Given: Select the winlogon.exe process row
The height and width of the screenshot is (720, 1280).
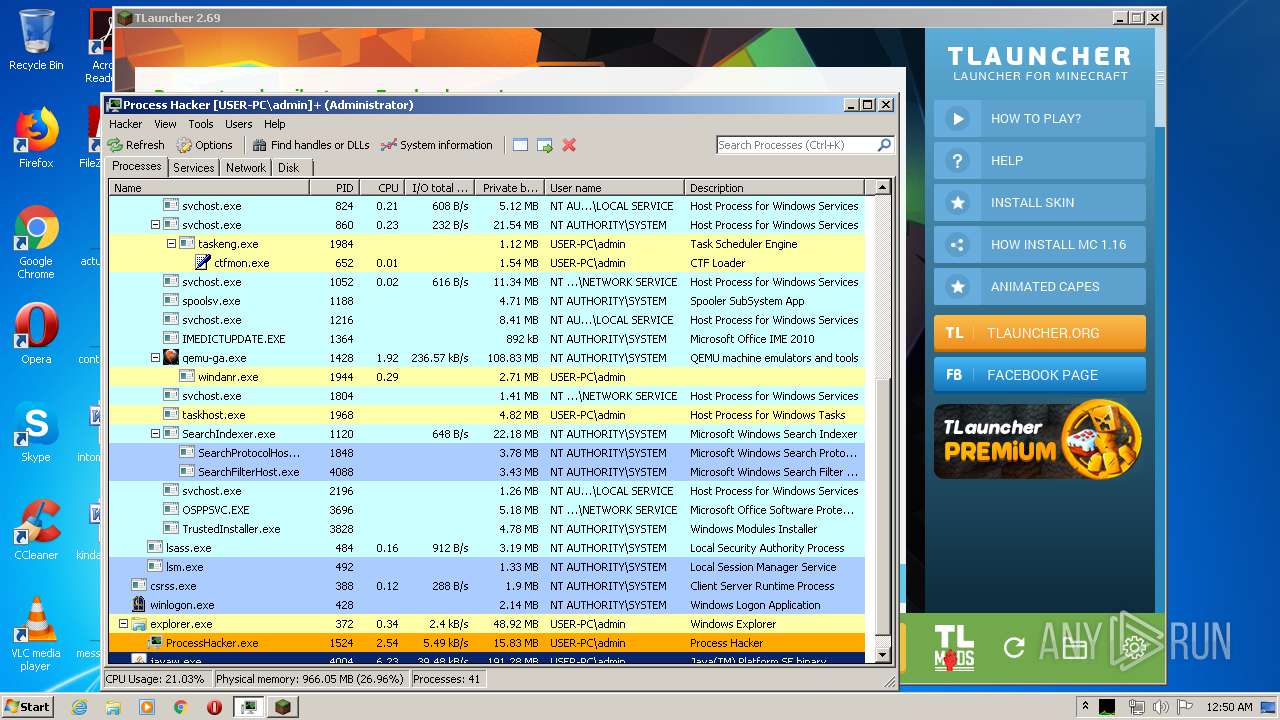Looking at the screenshot, I should coord(487,605).
